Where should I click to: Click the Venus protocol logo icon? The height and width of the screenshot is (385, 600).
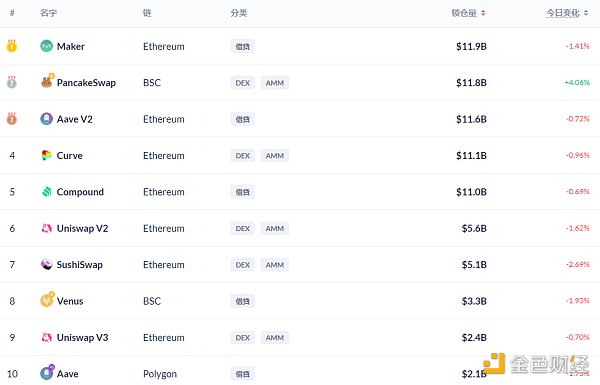tap(47, 300)
